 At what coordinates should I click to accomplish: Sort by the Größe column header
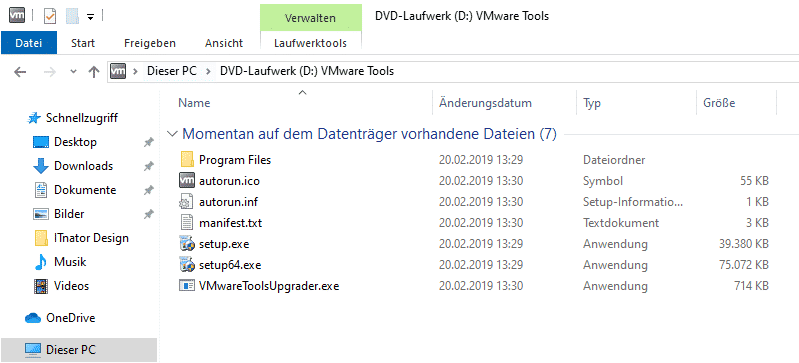719,103
